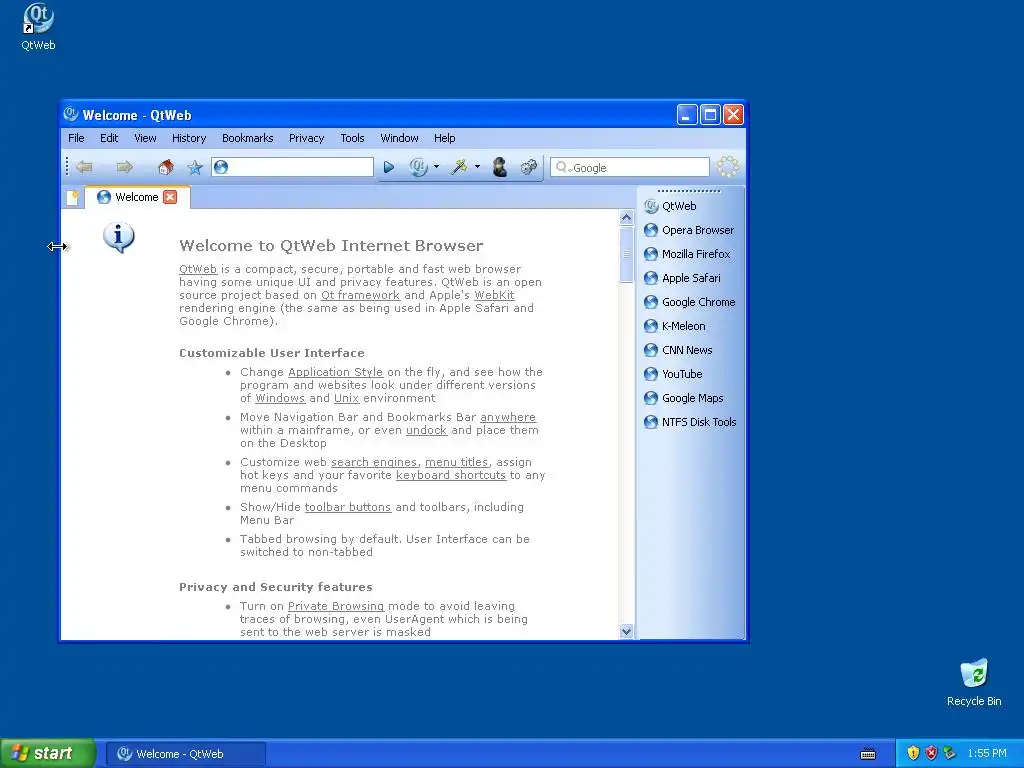This screenshot has height=768, width=1024.
Task: Click the navigation toolbar drag handle
Action: click(67, 167)
